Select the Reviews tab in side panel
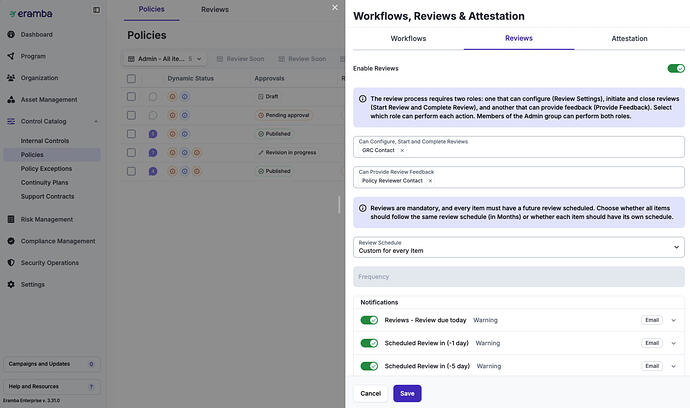 coord(519,38)
